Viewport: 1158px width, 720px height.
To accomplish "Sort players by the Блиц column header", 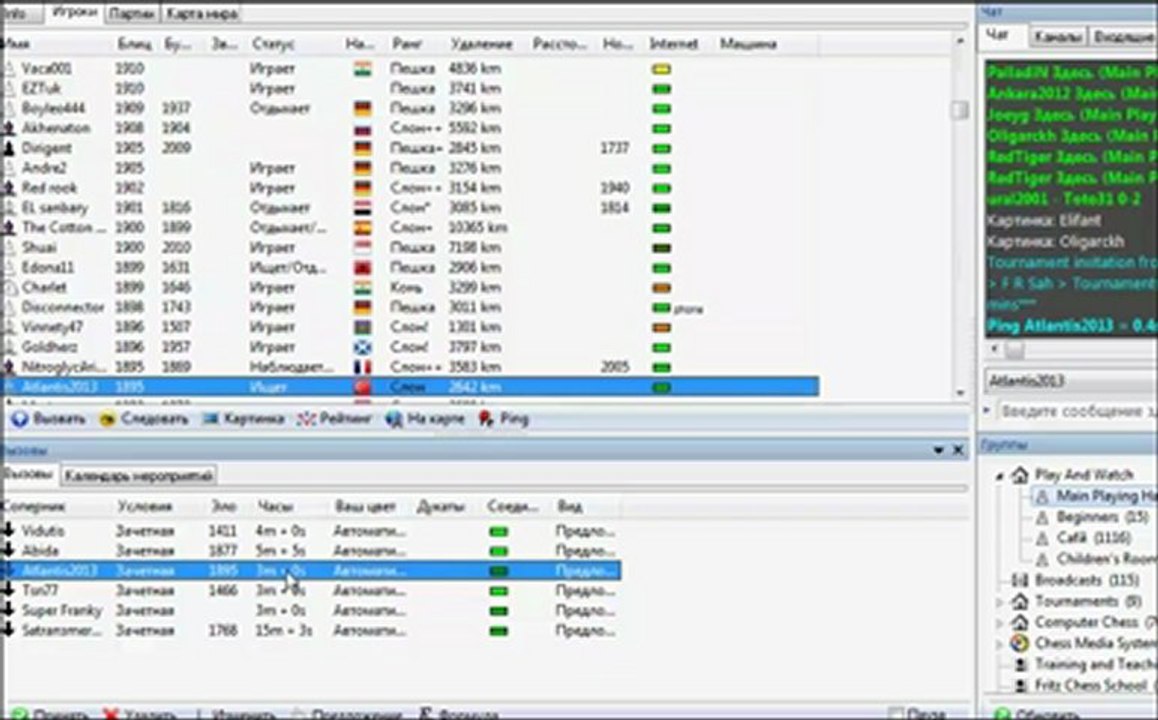I will coord(134,44).
